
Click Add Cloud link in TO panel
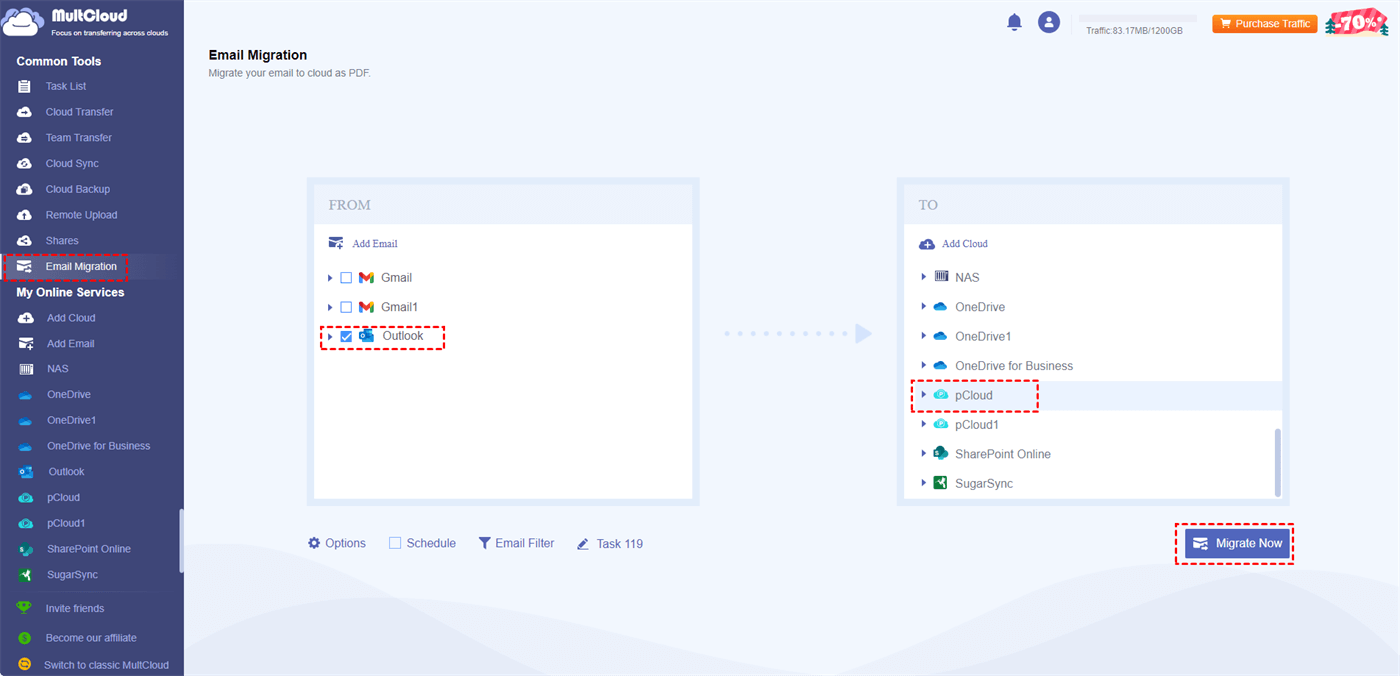coord(953,243)
